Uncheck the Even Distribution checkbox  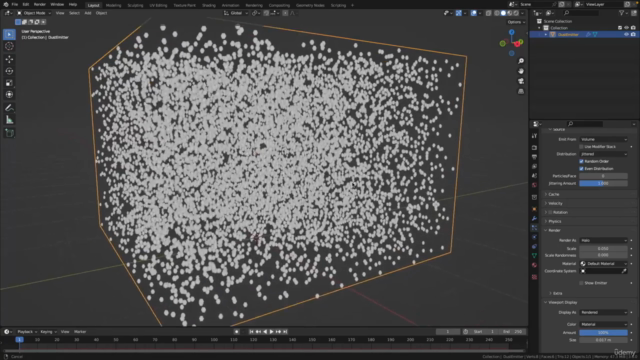click(582, 169)
